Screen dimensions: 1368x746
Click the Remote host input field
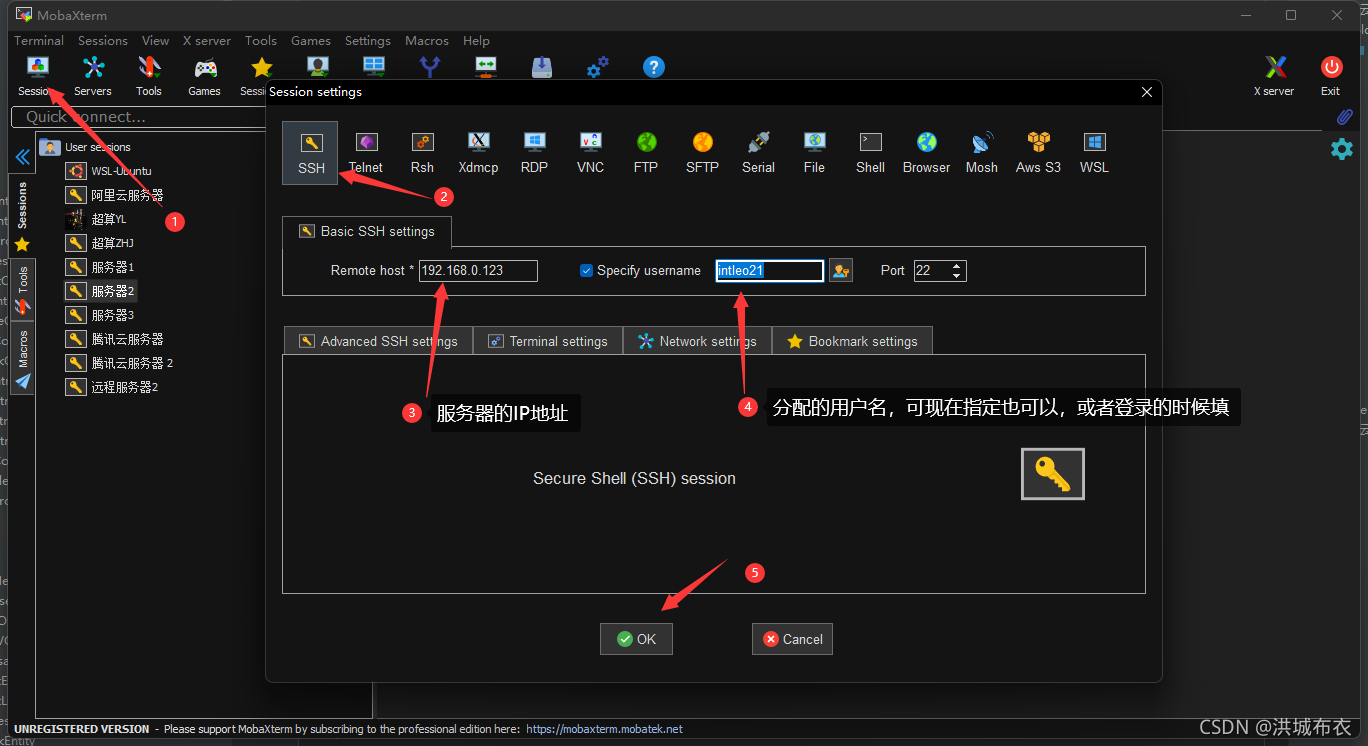tap(478, 271)
